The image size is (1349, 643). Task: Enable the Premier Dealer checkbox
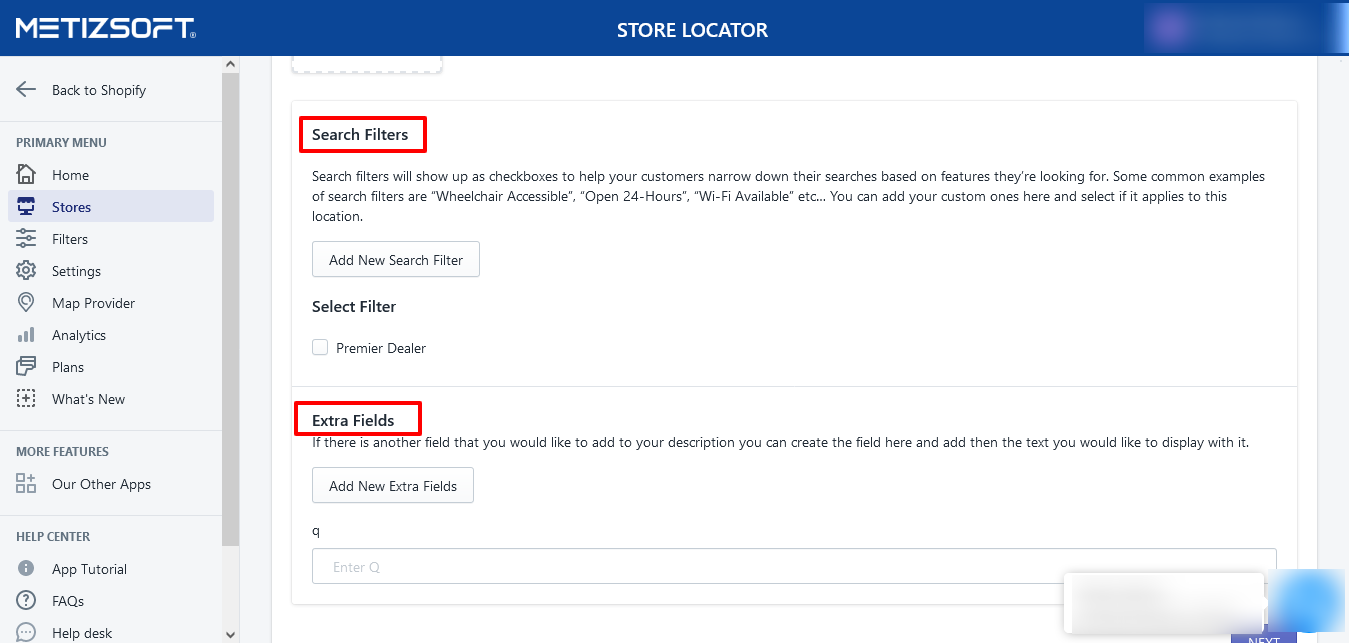pos(320,348)
